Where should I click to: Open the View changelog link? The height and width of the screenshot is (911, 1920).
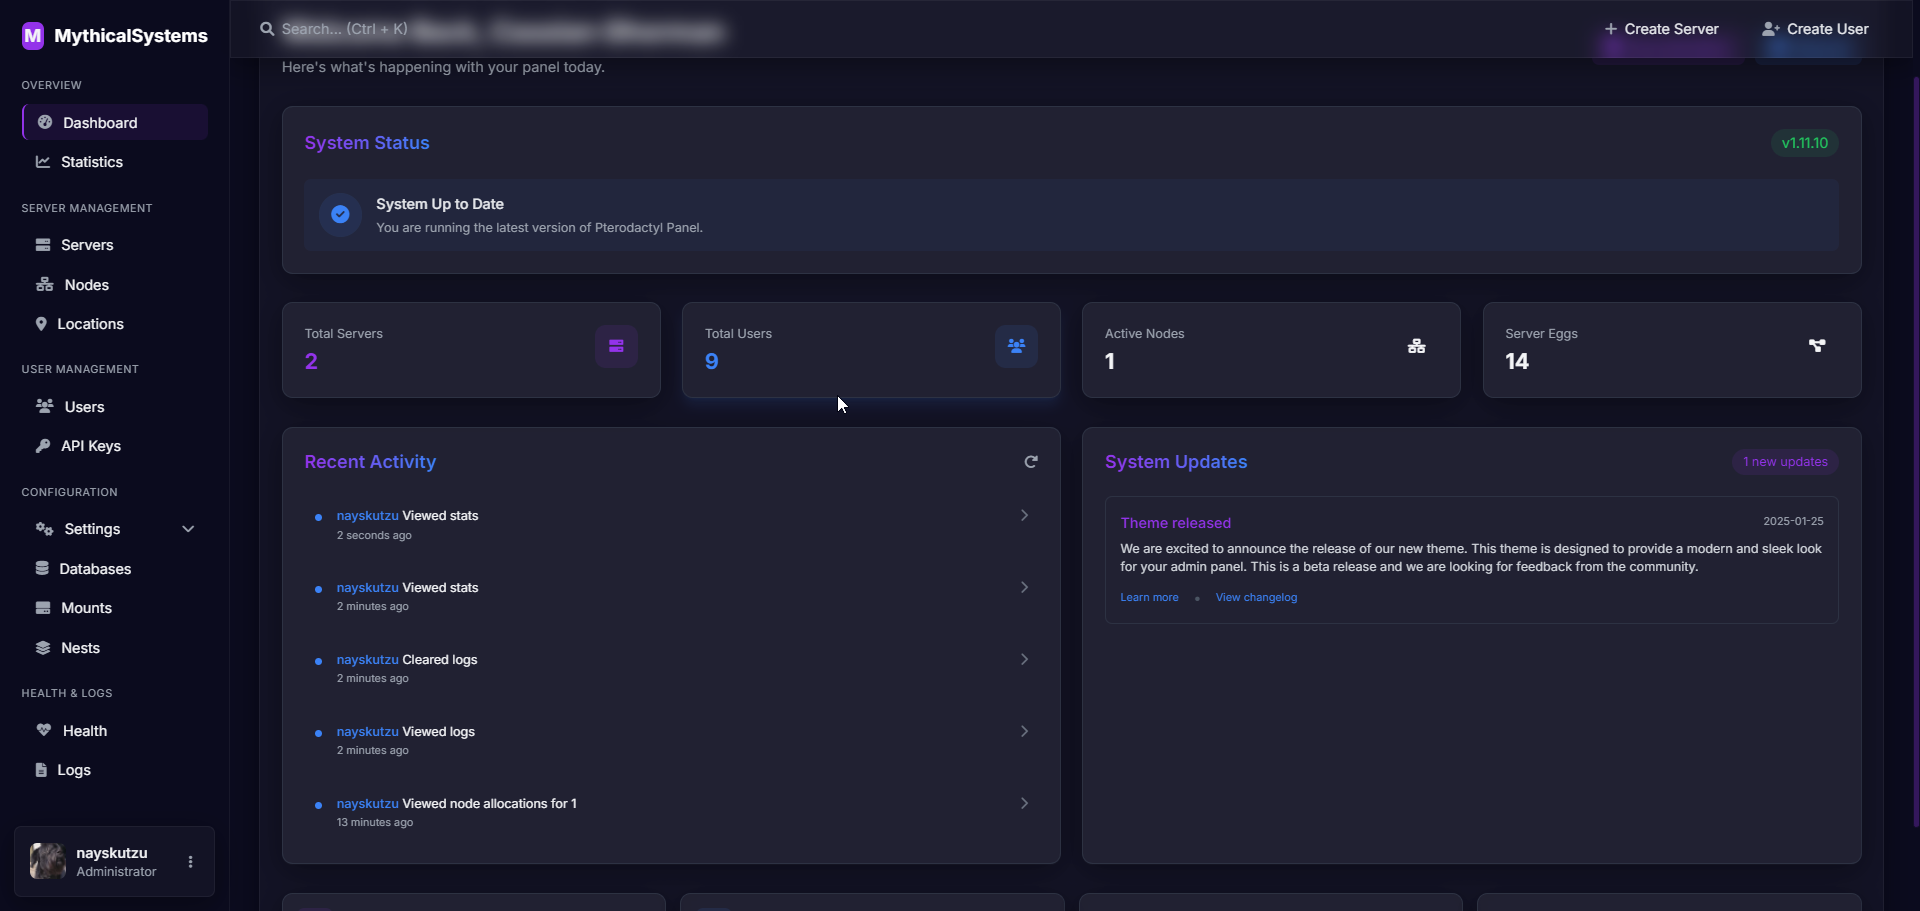coord(1256,597)
